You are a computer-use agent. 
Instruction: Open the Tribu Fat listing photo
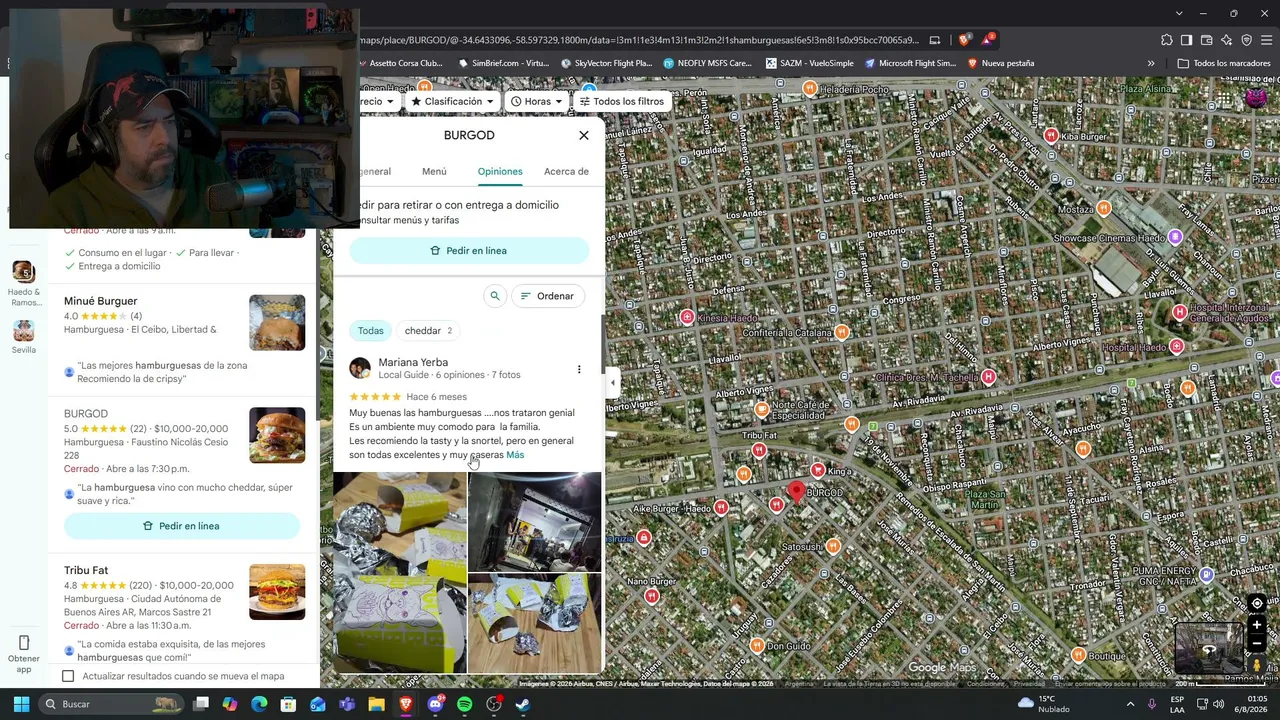pyautogui.click(x=277, y=592)
